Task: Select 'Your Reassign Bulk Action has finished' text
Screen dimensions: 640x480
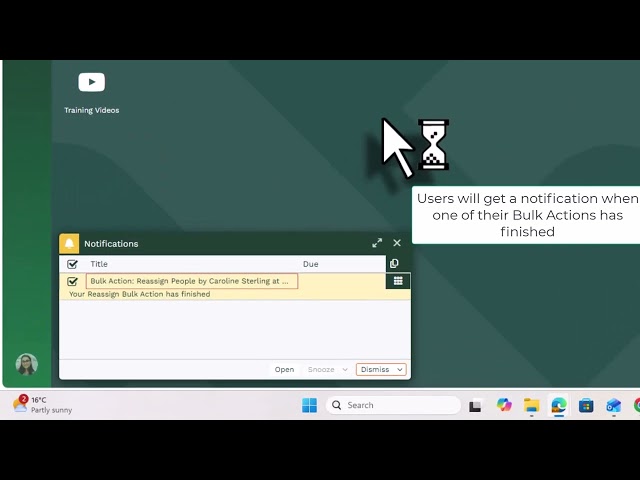Action: pyautogui.click(x=140, y=294)
